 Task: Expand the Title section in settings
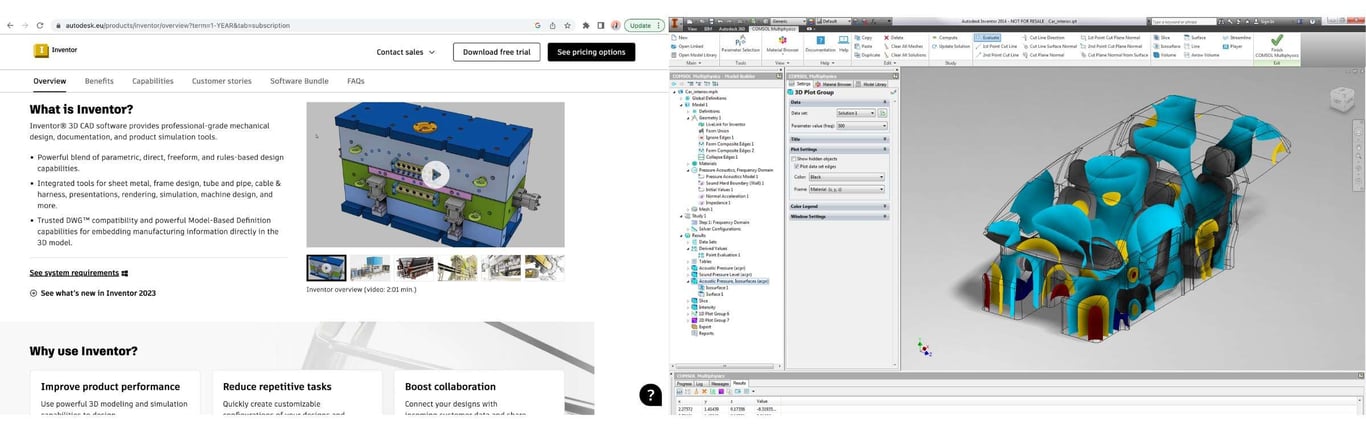pyautogui.click(x=839, y=139)
